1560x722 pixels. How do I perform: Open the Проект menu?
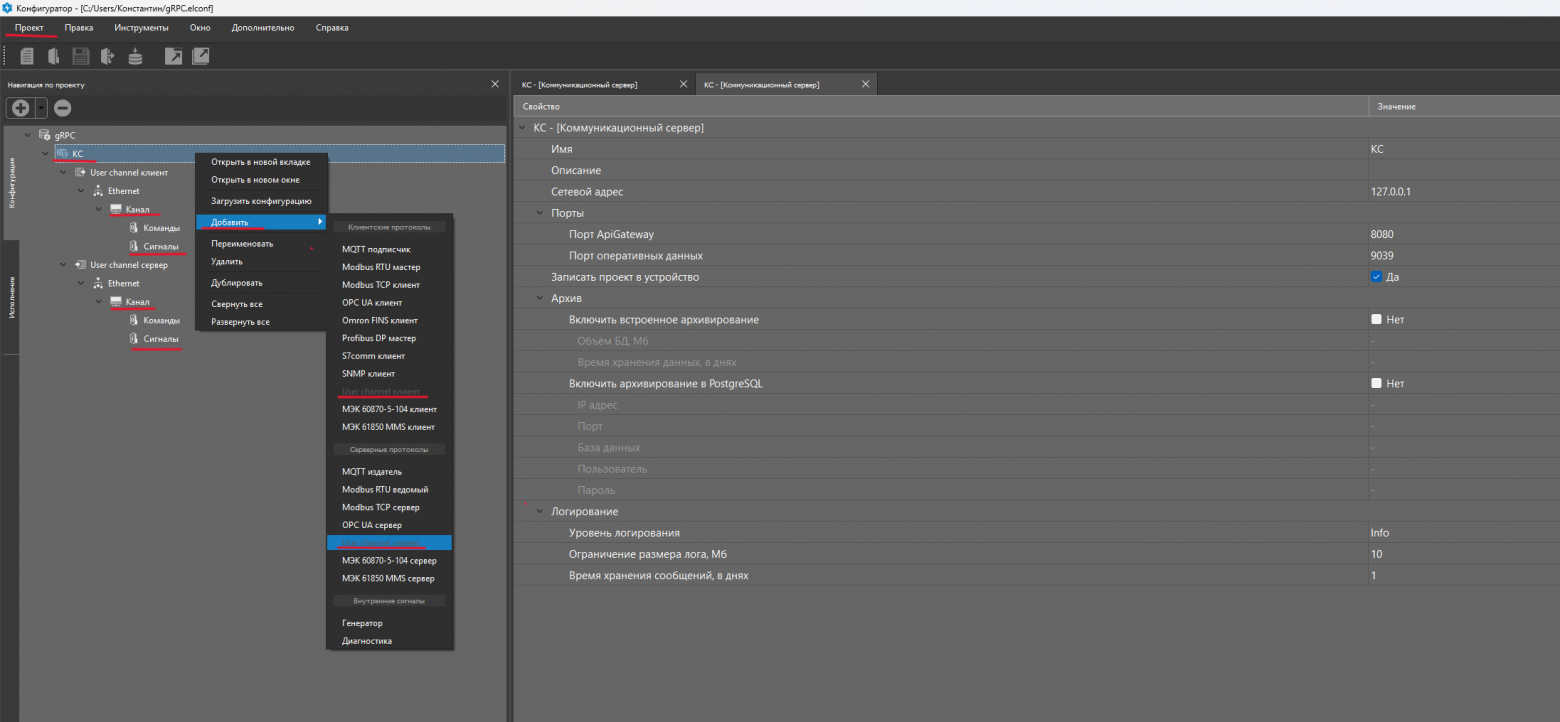pos(29,28)
